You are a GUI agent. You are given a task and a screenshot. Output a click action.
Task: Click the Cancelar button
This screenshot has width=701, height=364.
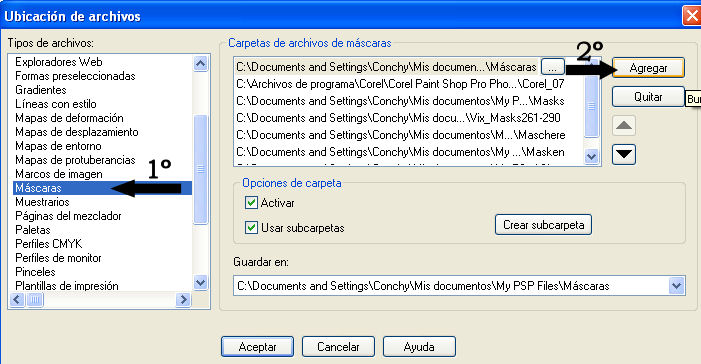pyautogui.click(x=338, y=347)
